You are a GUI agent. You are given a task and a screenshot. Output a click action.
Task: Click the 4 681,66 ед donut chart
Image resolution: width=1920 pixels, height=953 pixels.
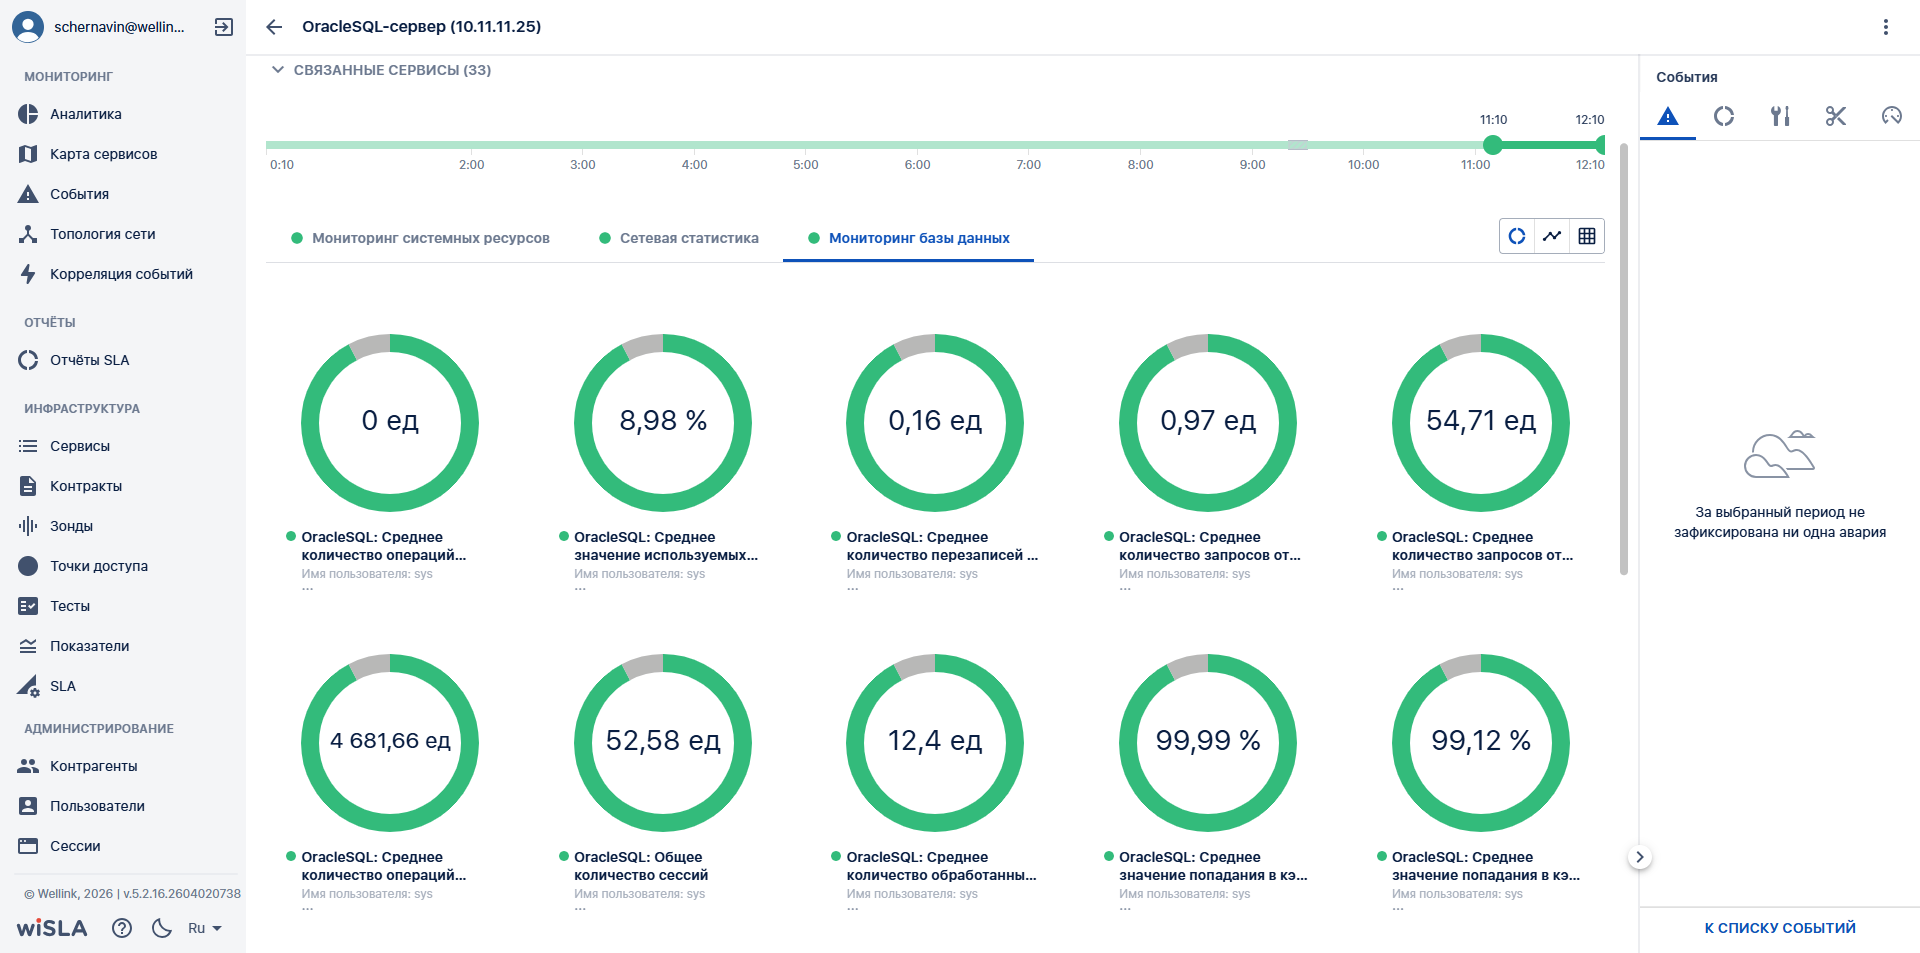click(x=390, y=742)
